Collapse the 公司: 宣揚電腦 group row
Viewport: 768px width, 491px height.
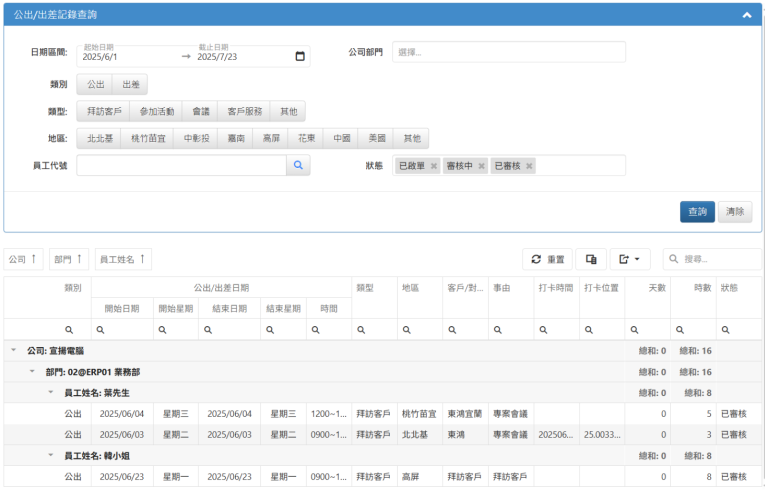pyautogui.click(x=14, y=350)
